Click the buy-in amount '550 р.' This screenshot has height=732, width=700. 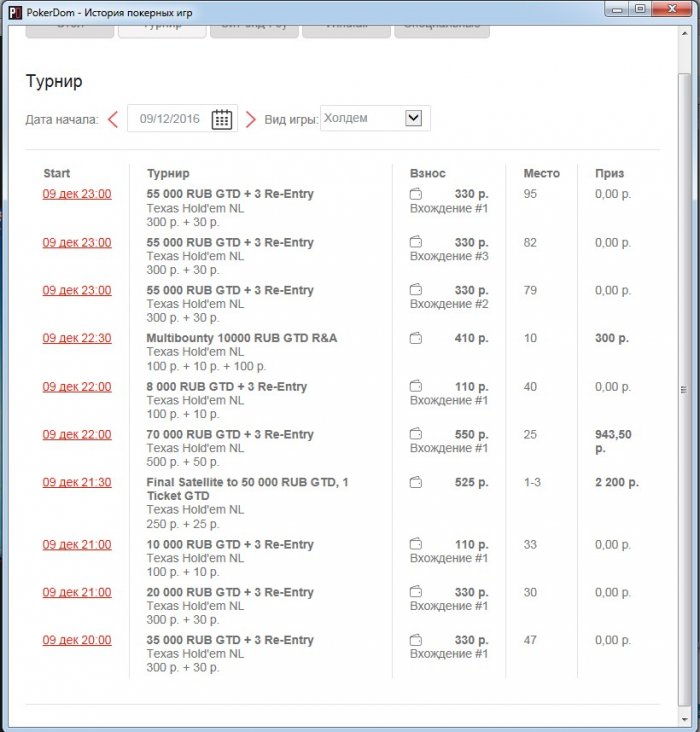pos(471,434)
